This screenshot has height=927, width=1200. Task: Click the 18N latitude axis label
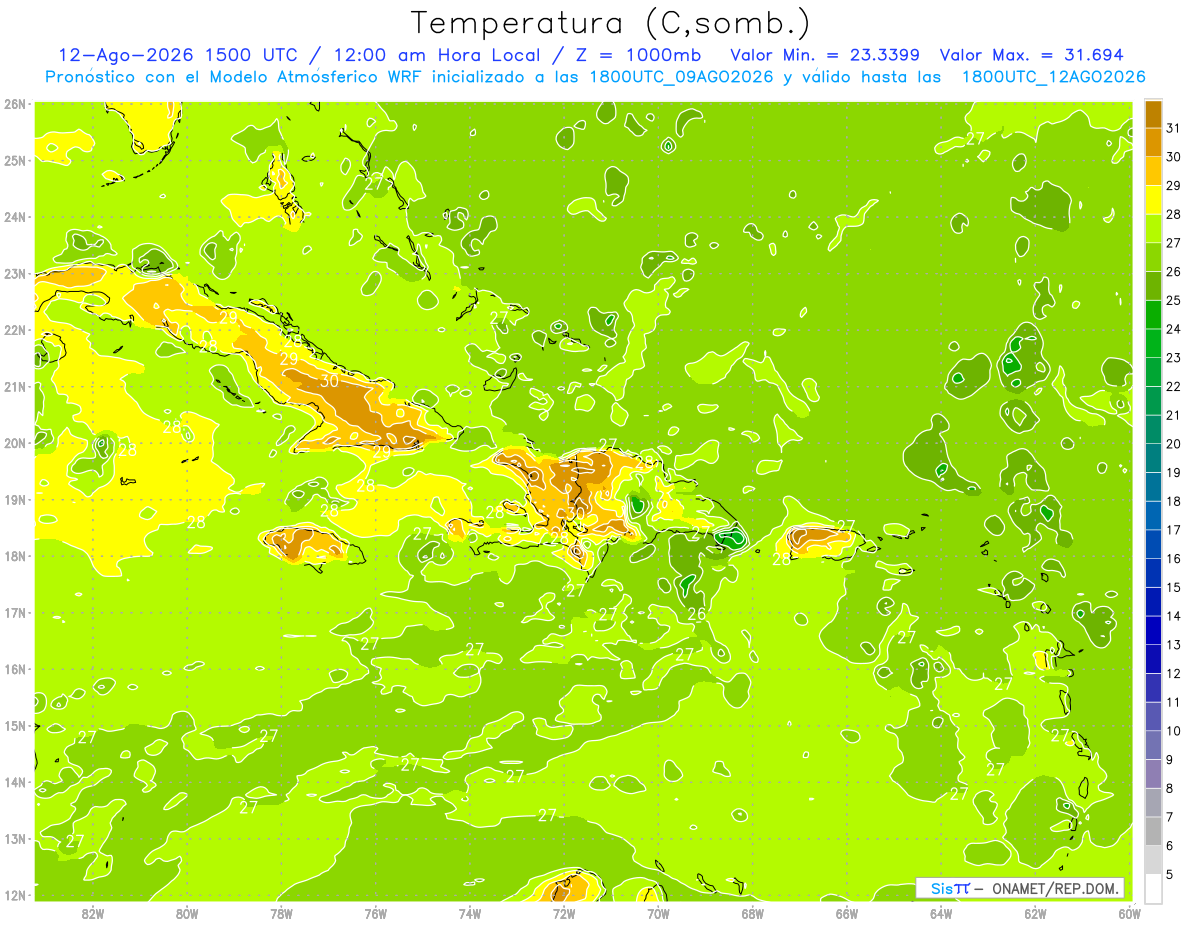click(x=15, y=556)
